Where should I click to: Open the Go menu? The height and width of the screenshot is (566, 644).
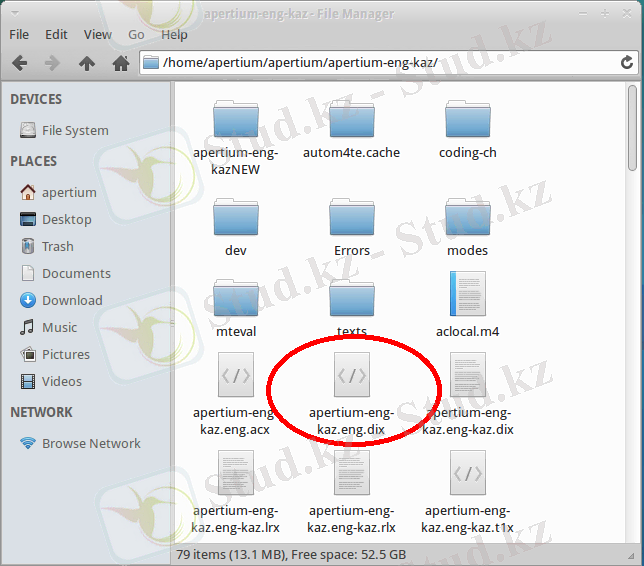[136, 35]
